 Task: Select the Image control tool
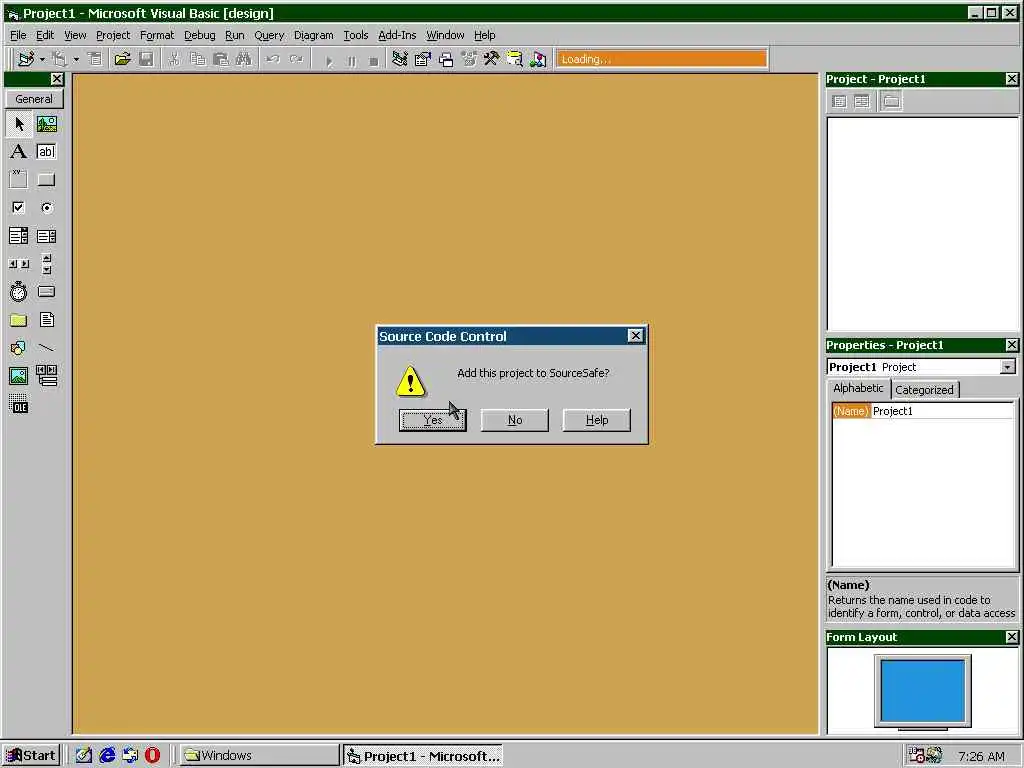[x=19, y=376]
